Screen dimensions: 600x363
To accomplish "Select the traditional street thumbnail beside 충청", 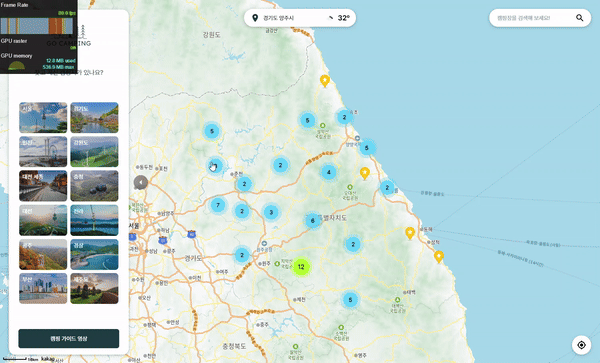I will click(43, 186).
